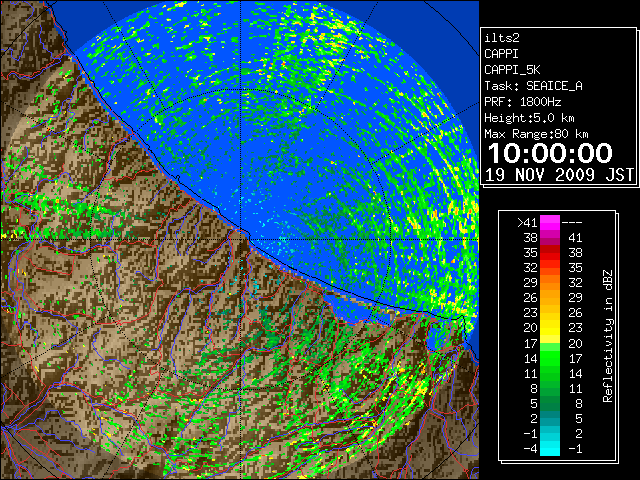Click the 10:00:00 timestamp
This screenshot has height=480, width=640.
click(550, 153)
